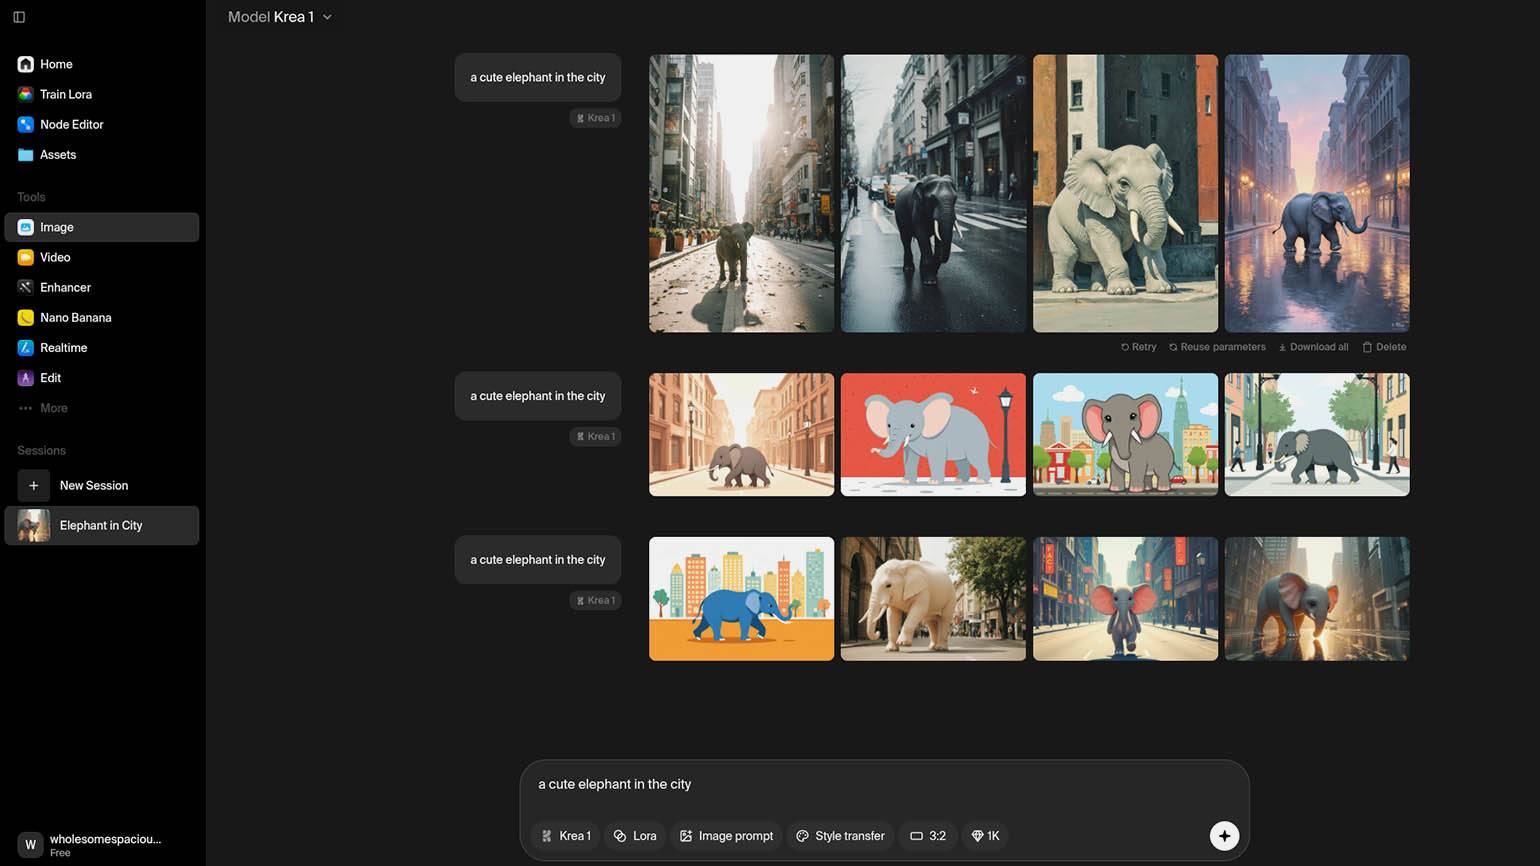Click Reuse parameters link

tap(1217, 347)
